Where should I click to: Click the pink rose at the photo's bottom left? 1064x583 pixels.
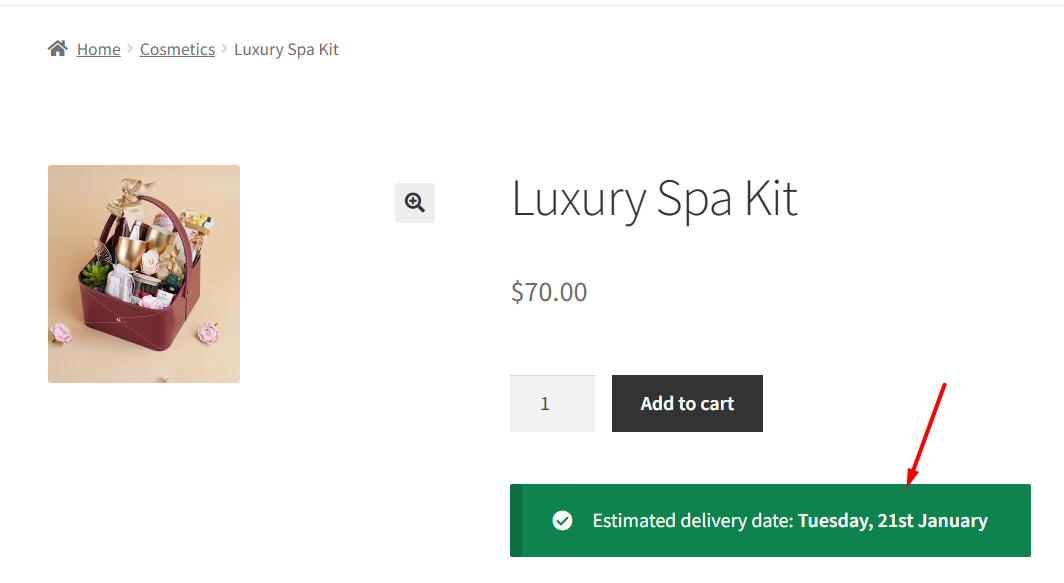click(60, 333)
